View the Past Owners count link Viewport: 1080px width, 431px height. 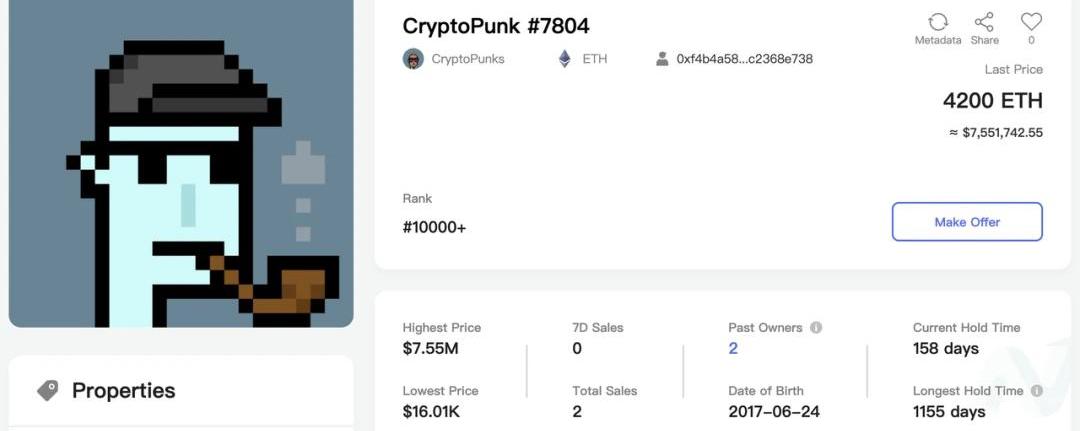733,348
